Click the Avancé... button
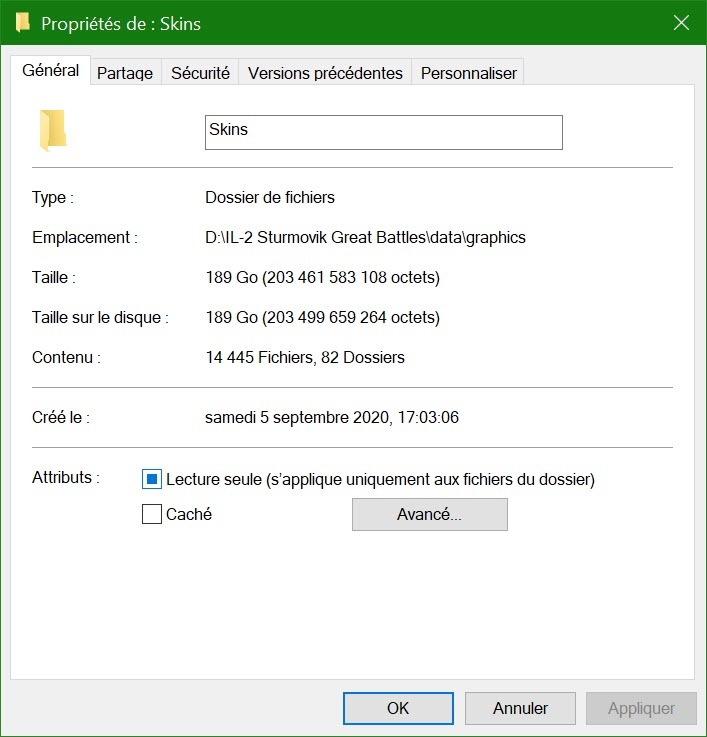This screenshot has height=737, width=707. (x=430, y=514)
